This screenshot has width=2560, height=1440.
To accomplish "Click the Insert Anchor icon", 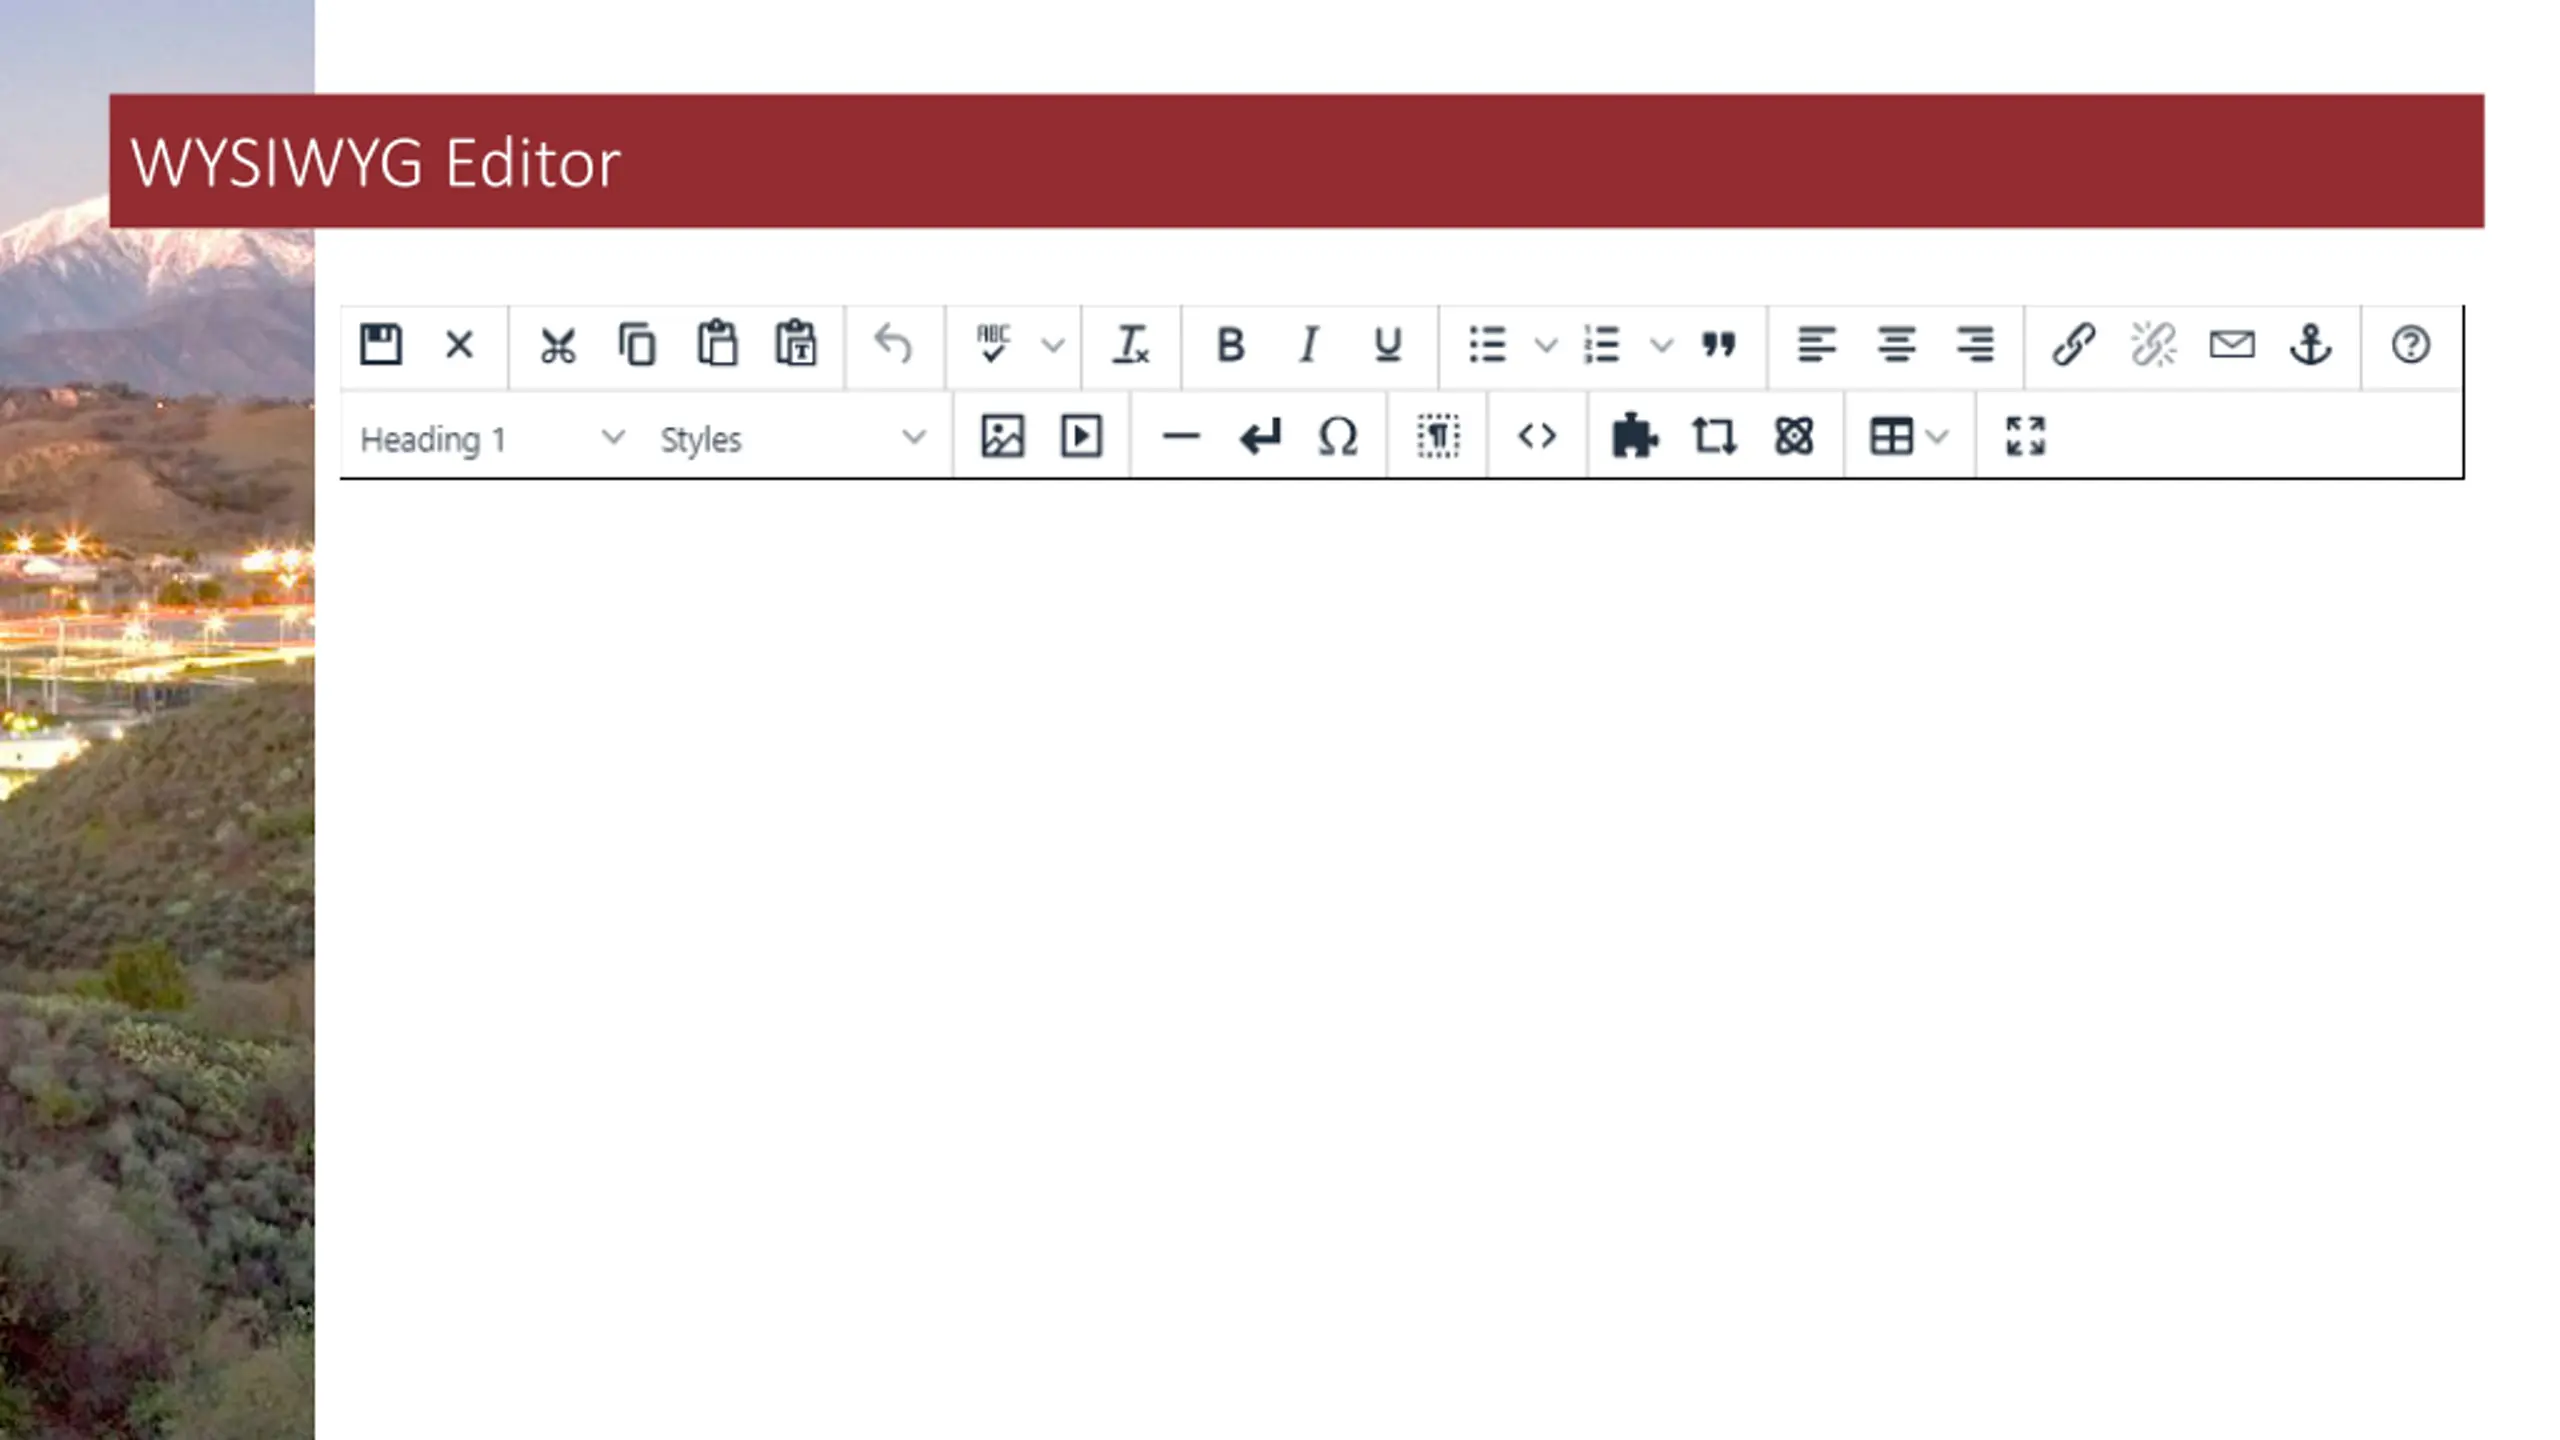I will point(2310,345).
